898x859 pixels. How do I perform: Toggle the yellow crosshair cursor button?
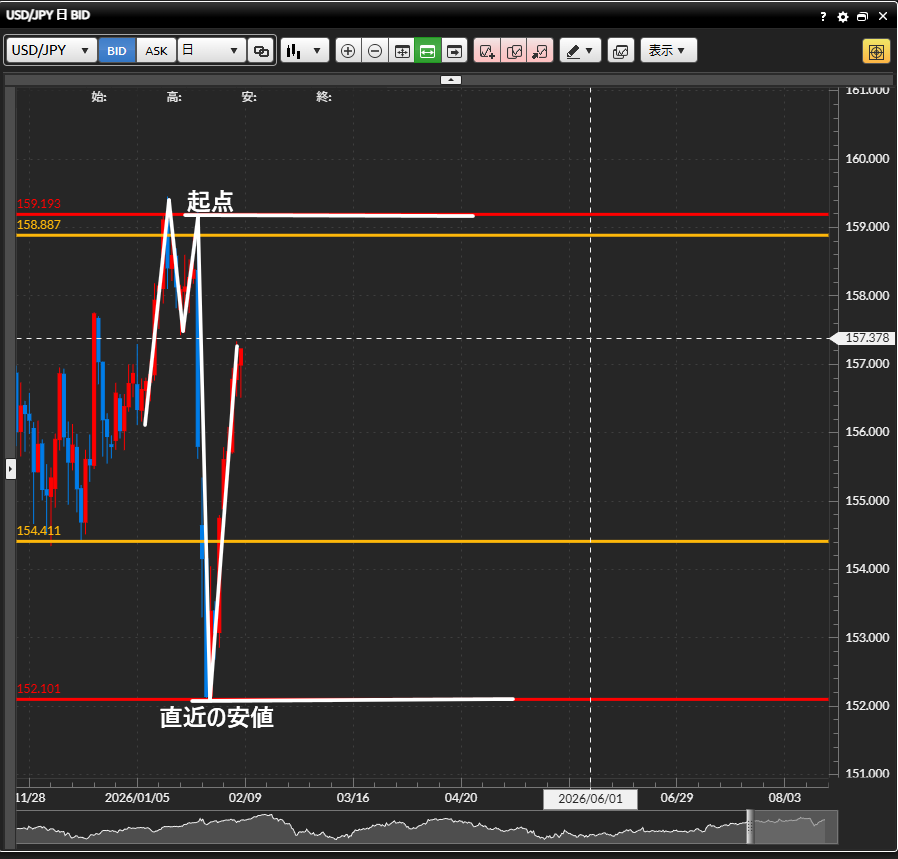(x=876, y=51)
